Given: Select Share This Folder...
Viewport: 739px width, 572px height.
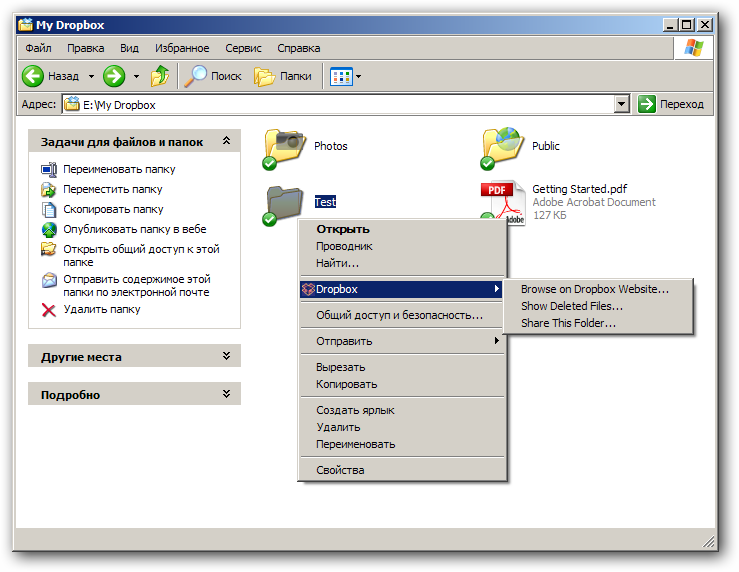Looking at the screenshot, I should 599,323.
